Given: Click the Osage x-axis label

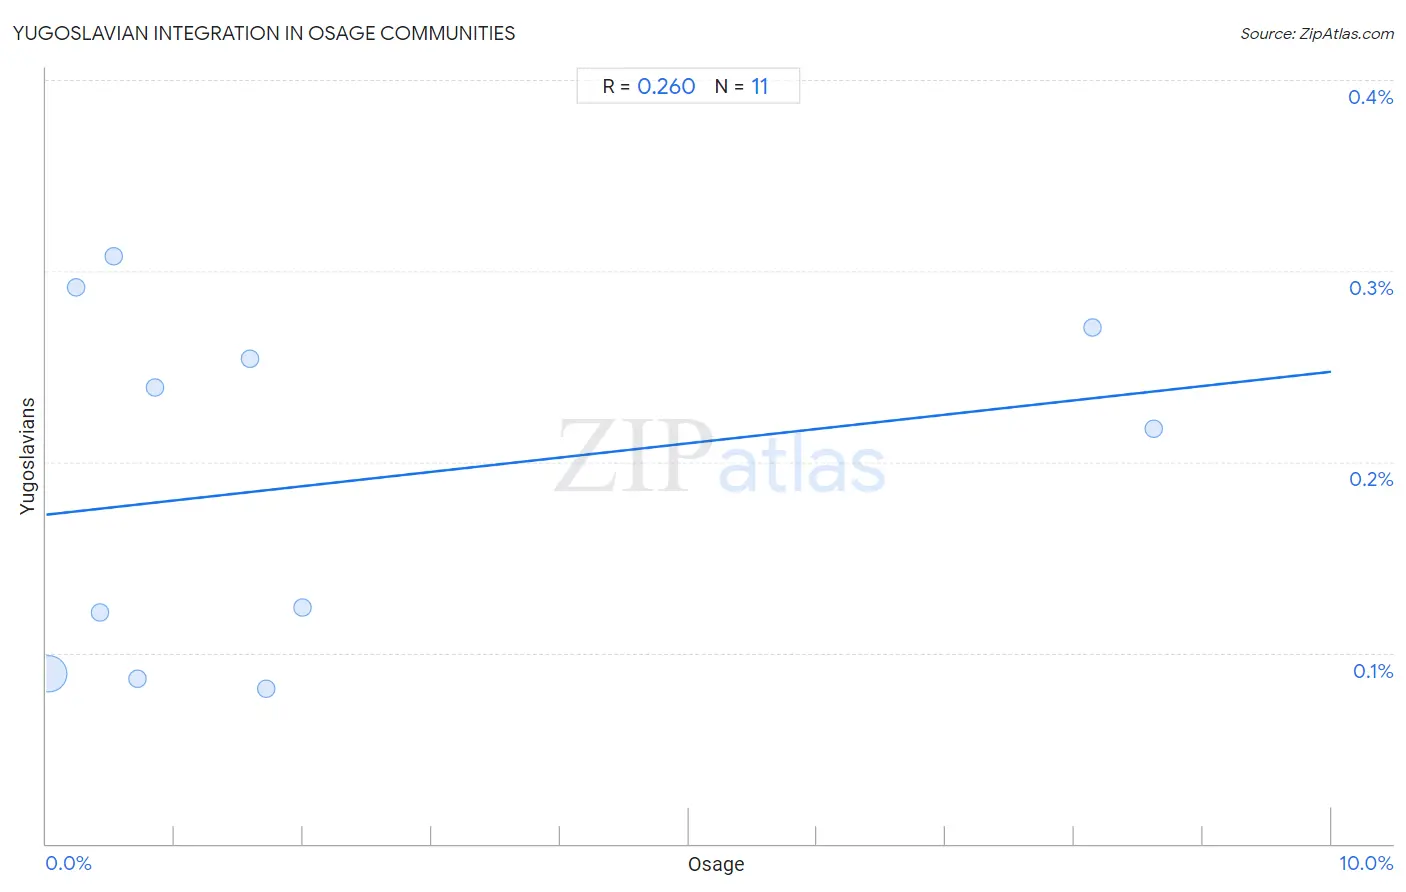Looking at the screenshot, I should 716,865.
